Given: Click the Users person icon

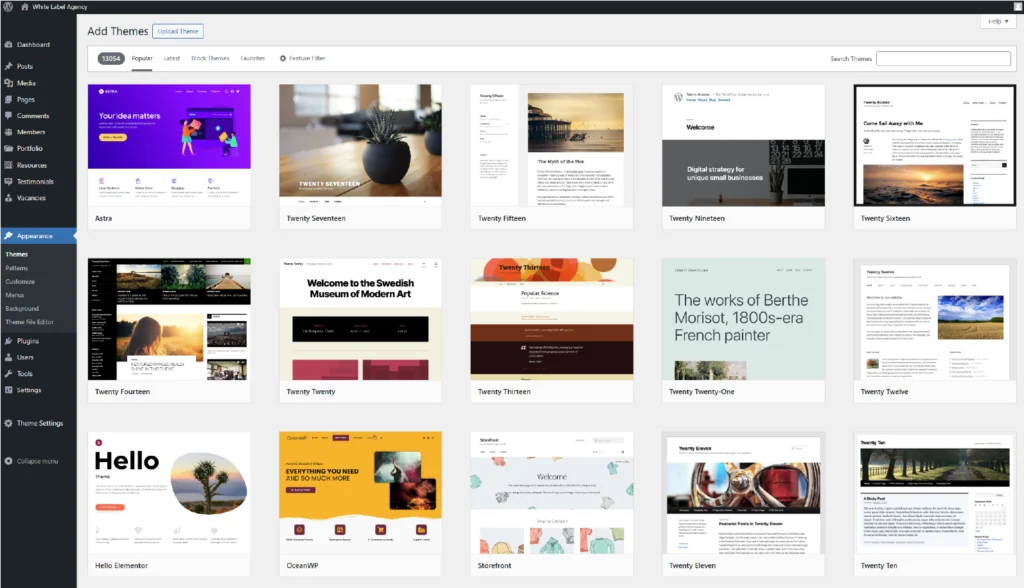Looking at the screenshot, I should [8, 357].
